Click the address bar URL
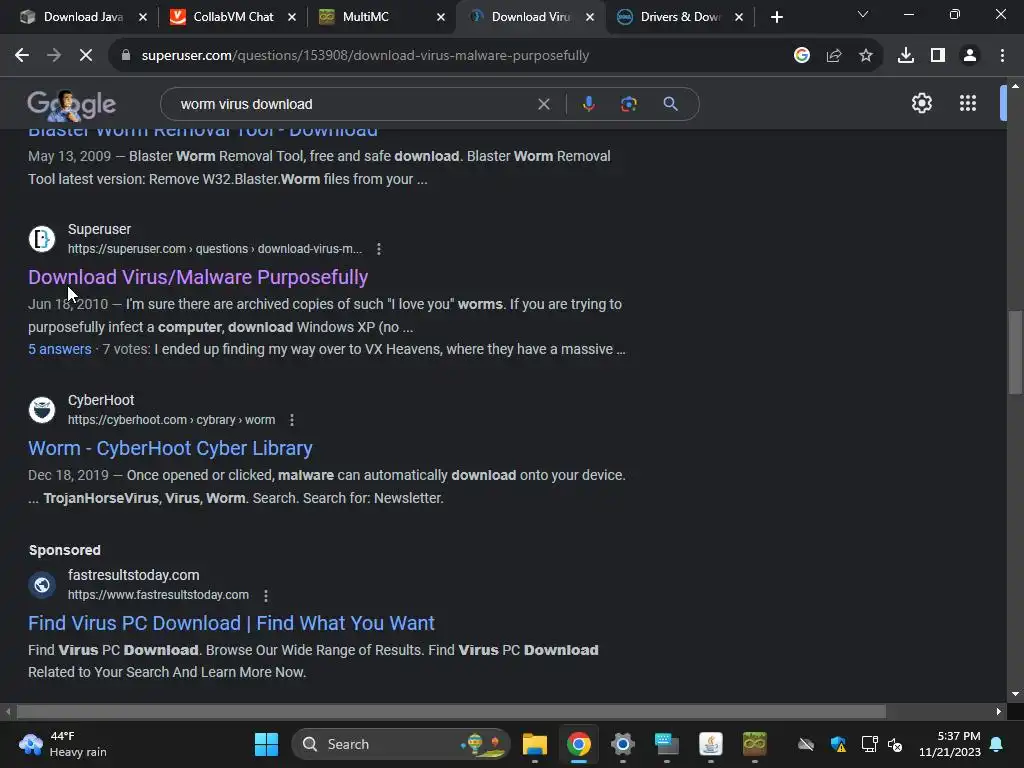This screenshot has height=768, width=1024. click(x=365, y=56)
